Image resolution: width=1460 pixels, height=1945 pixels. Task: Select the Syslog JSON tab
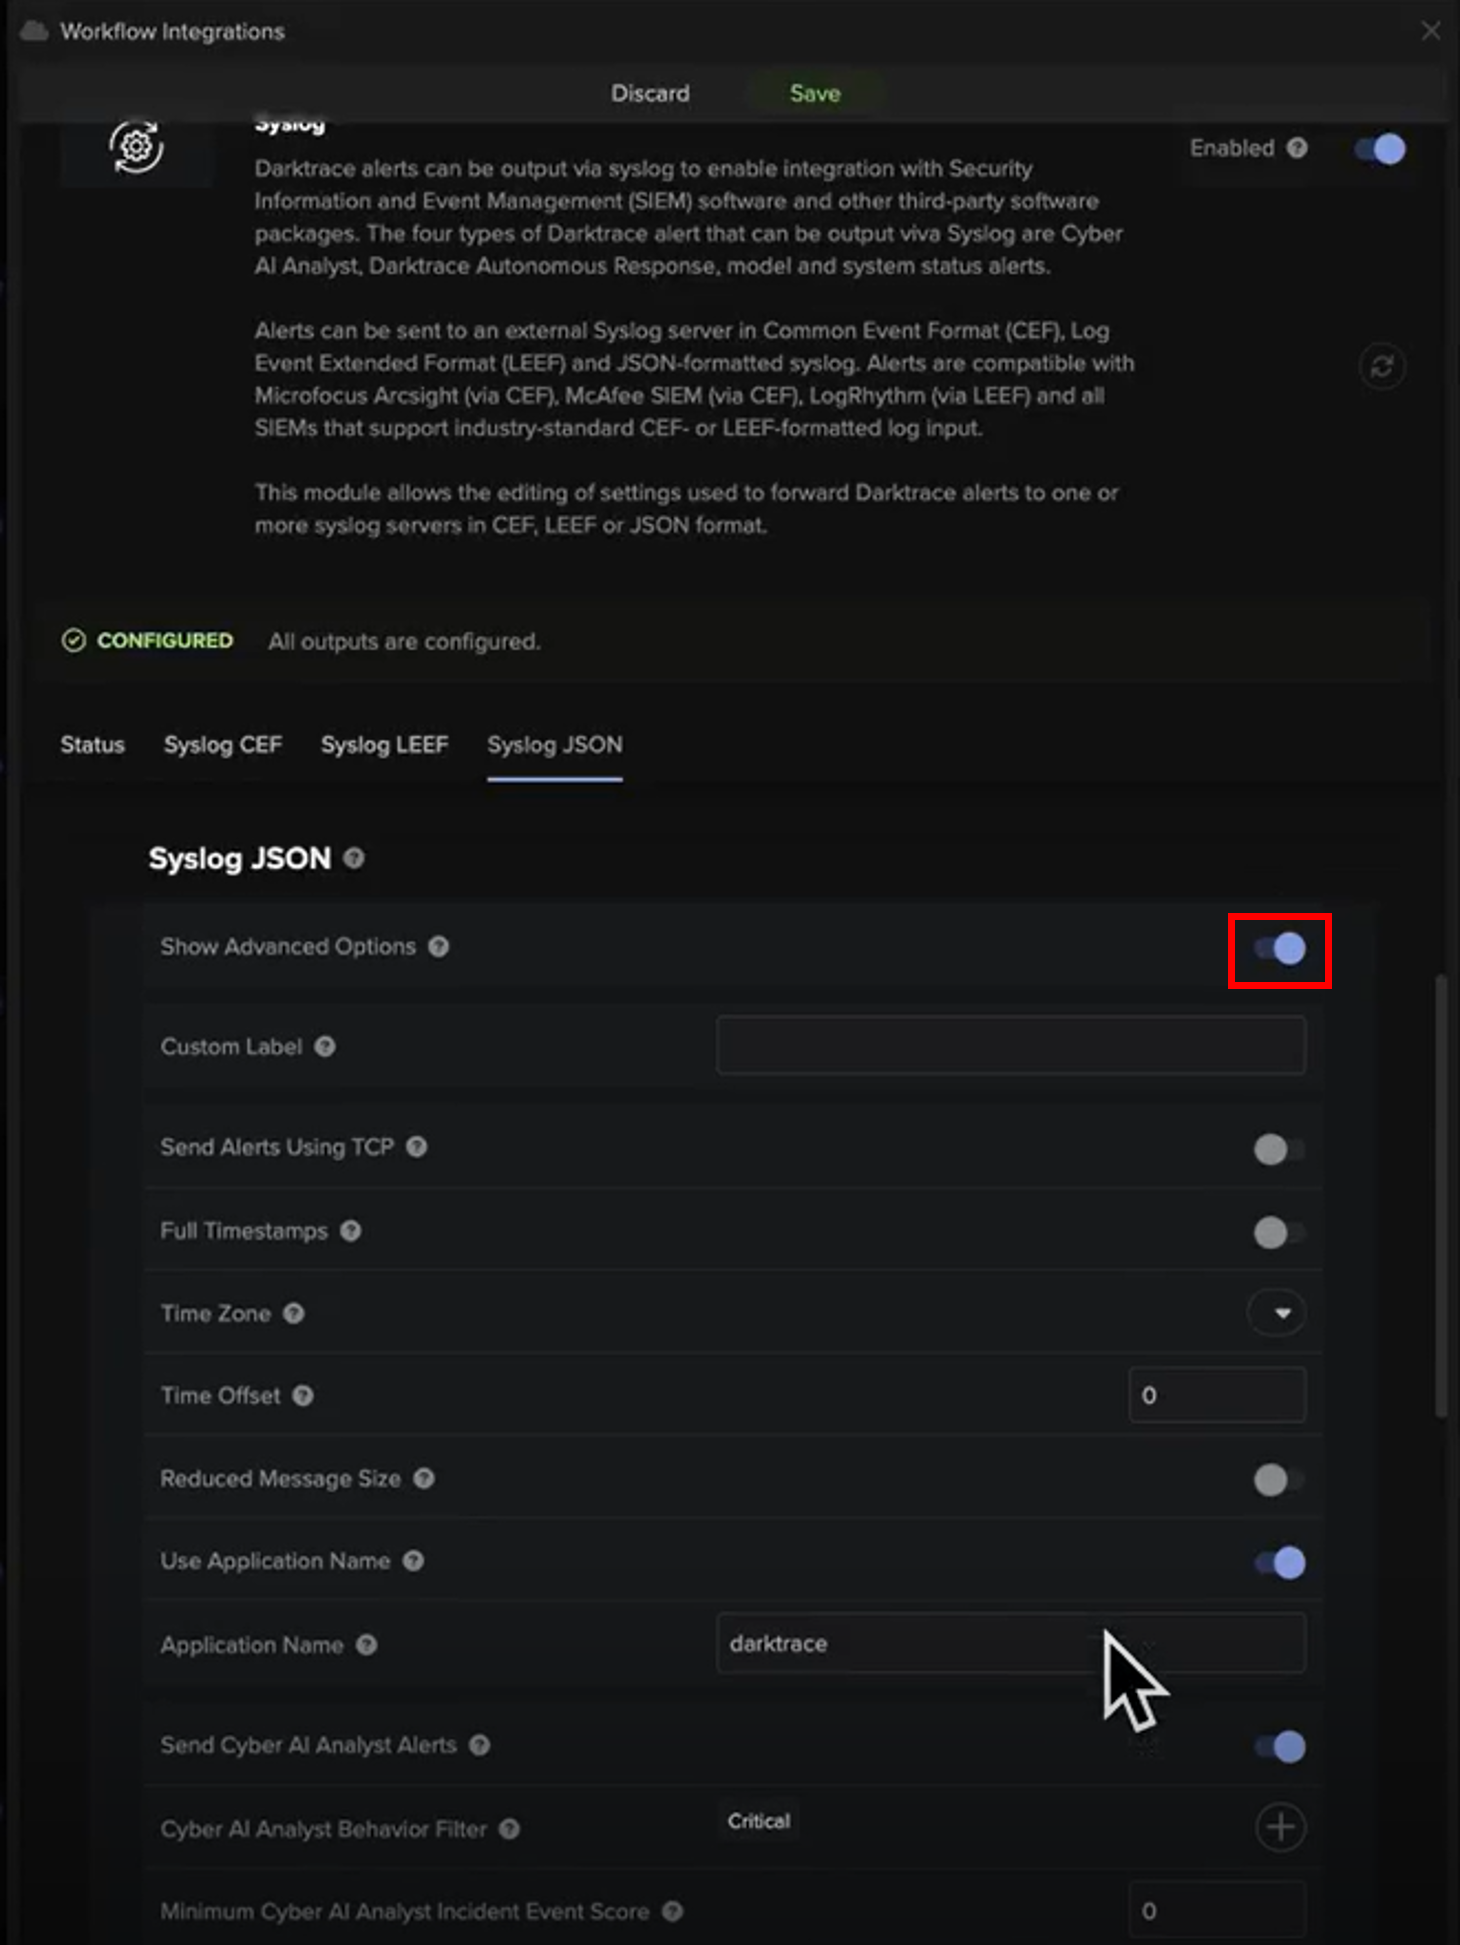555,745
